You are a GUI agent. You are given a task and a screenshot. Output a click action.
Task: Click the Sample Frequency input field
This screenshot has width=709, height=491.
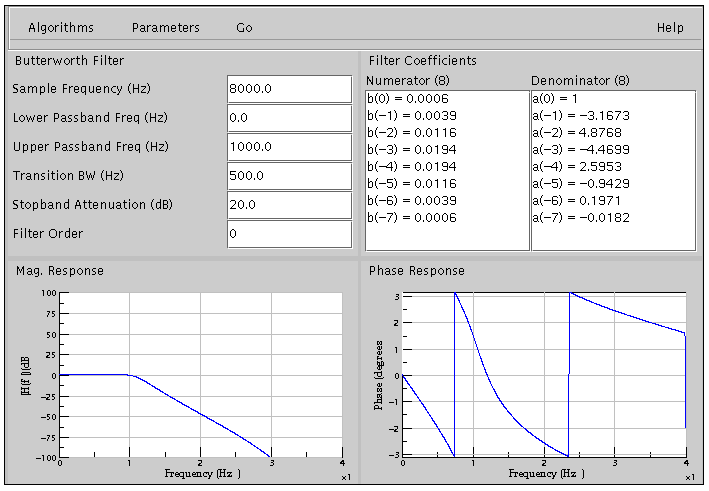(x=289, y=89)
